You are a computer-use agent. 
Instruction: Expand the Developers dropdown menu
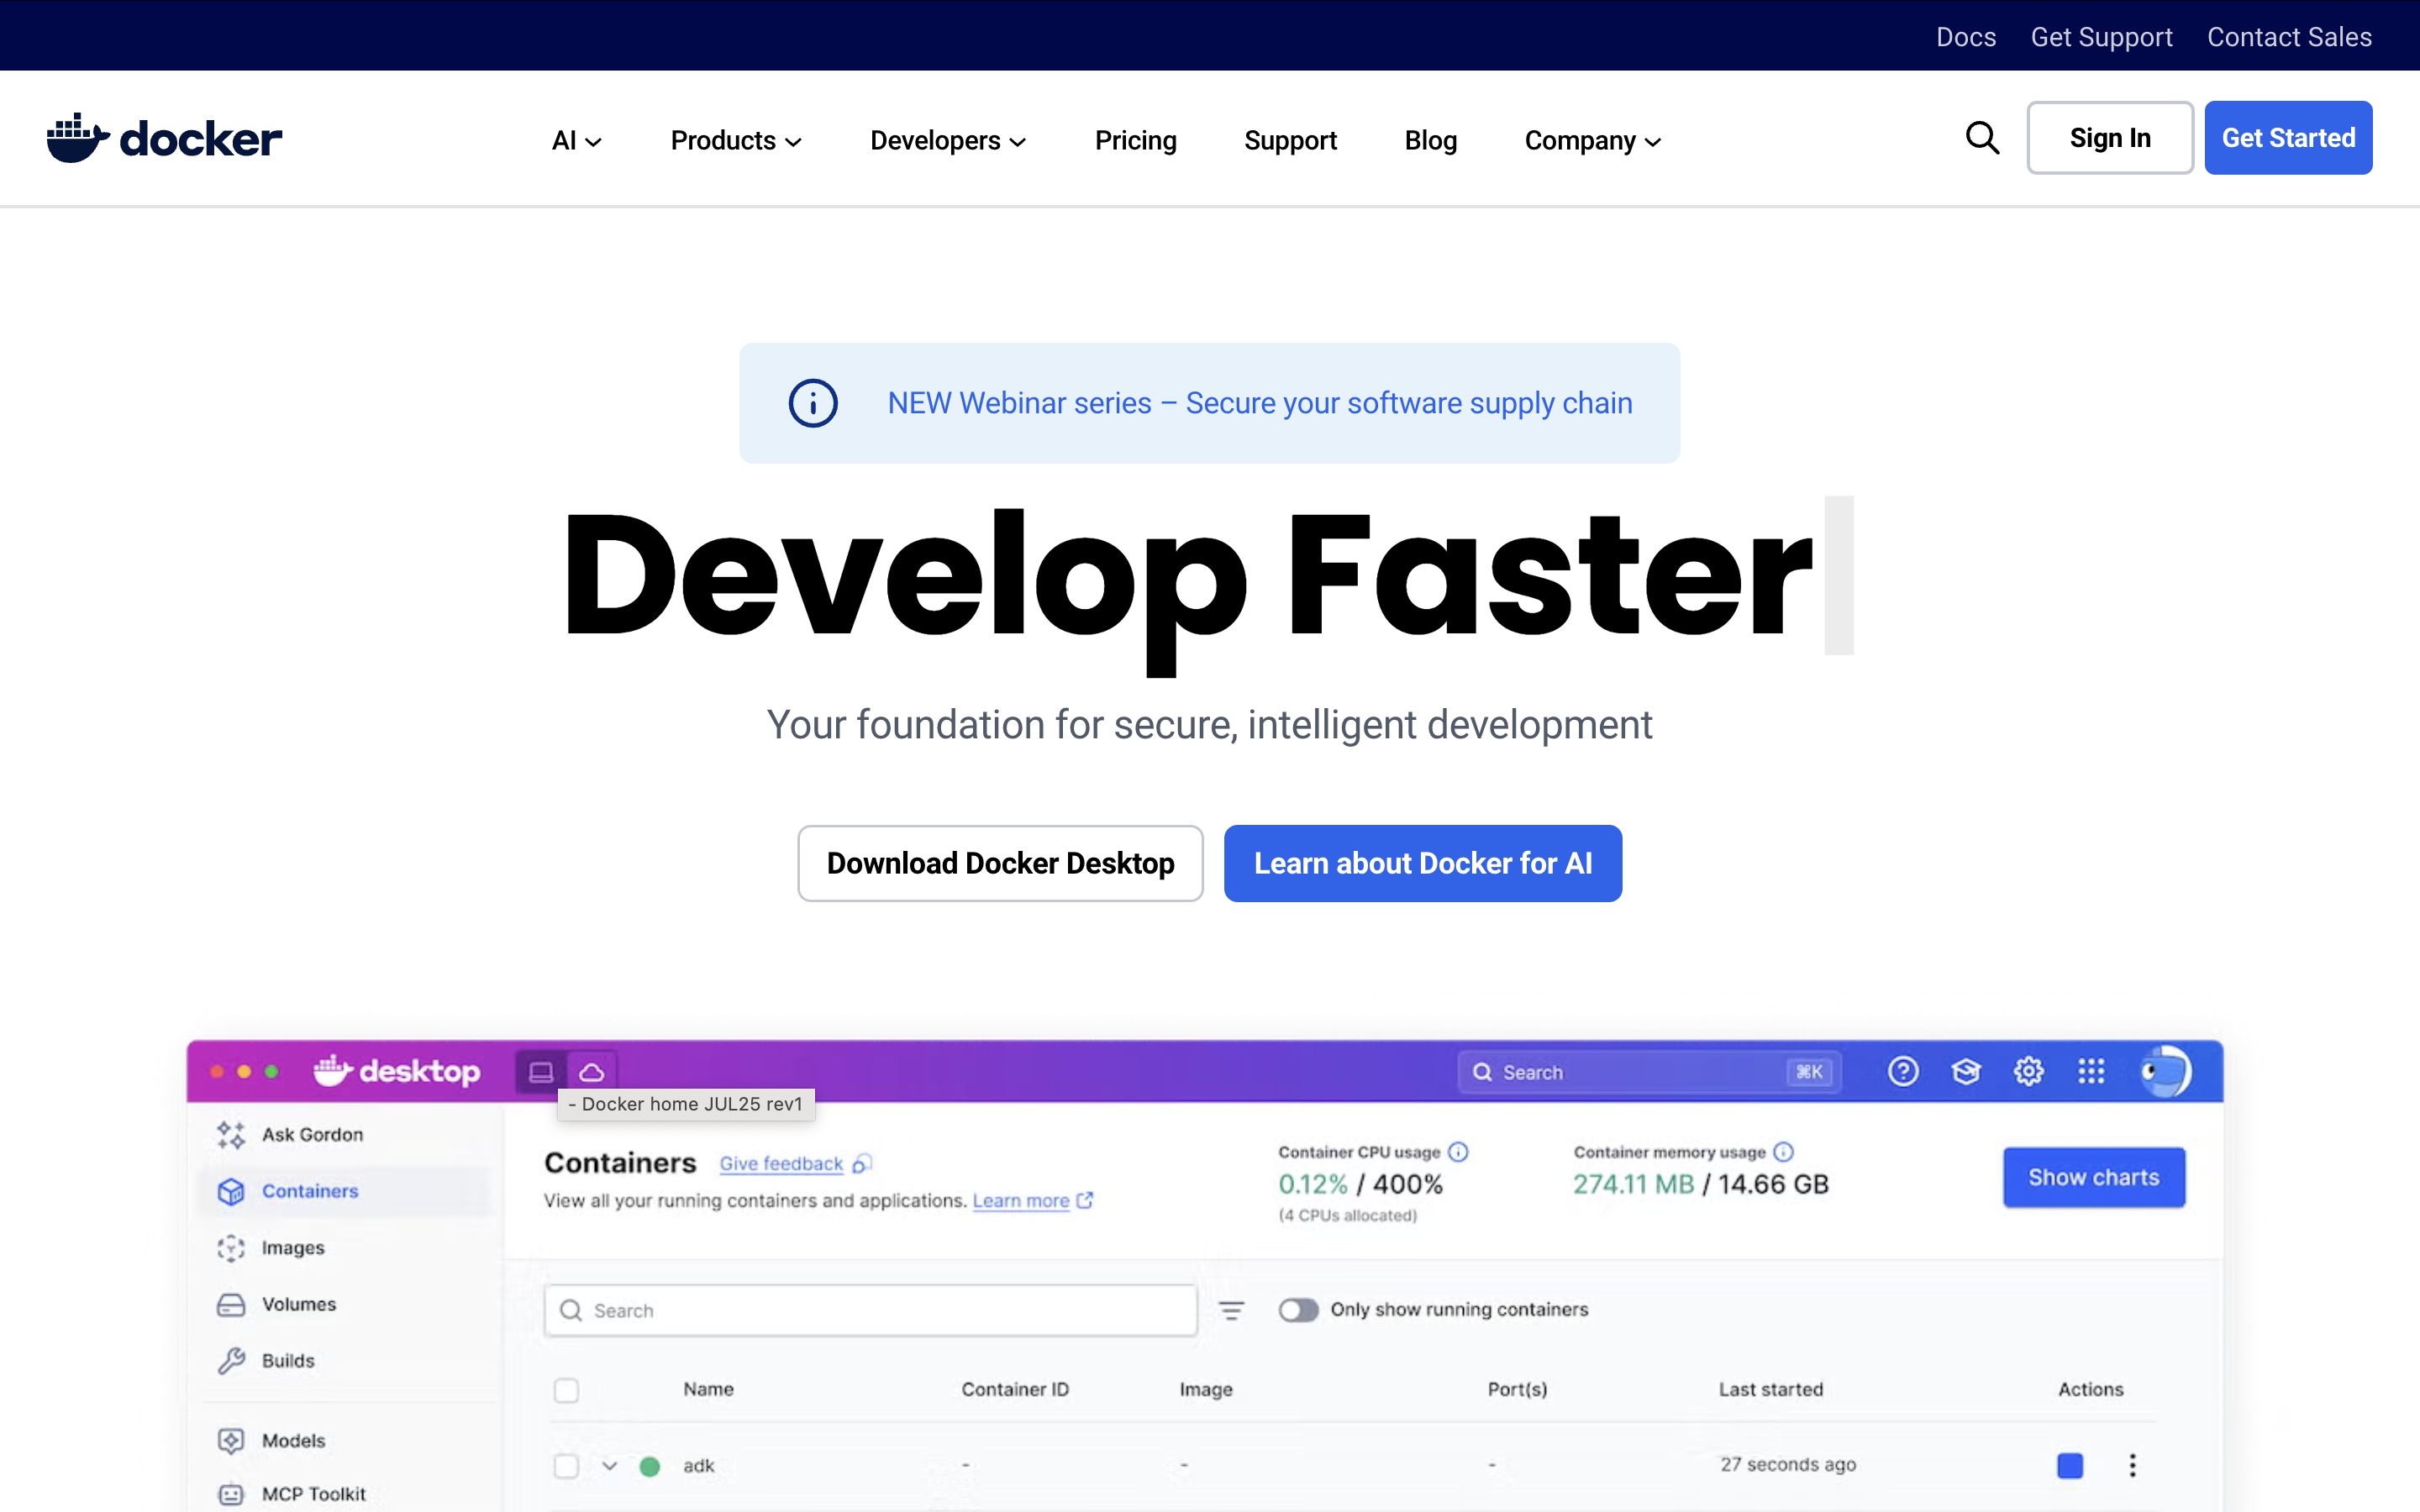coord(948,141)
